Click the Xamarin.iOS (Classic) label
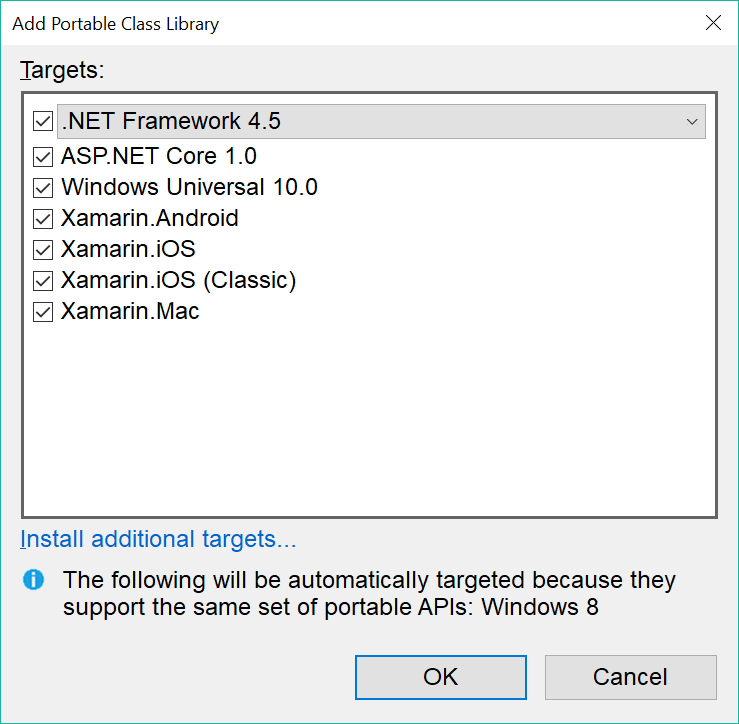Screen dimensions: 739x724 point(179,280)
